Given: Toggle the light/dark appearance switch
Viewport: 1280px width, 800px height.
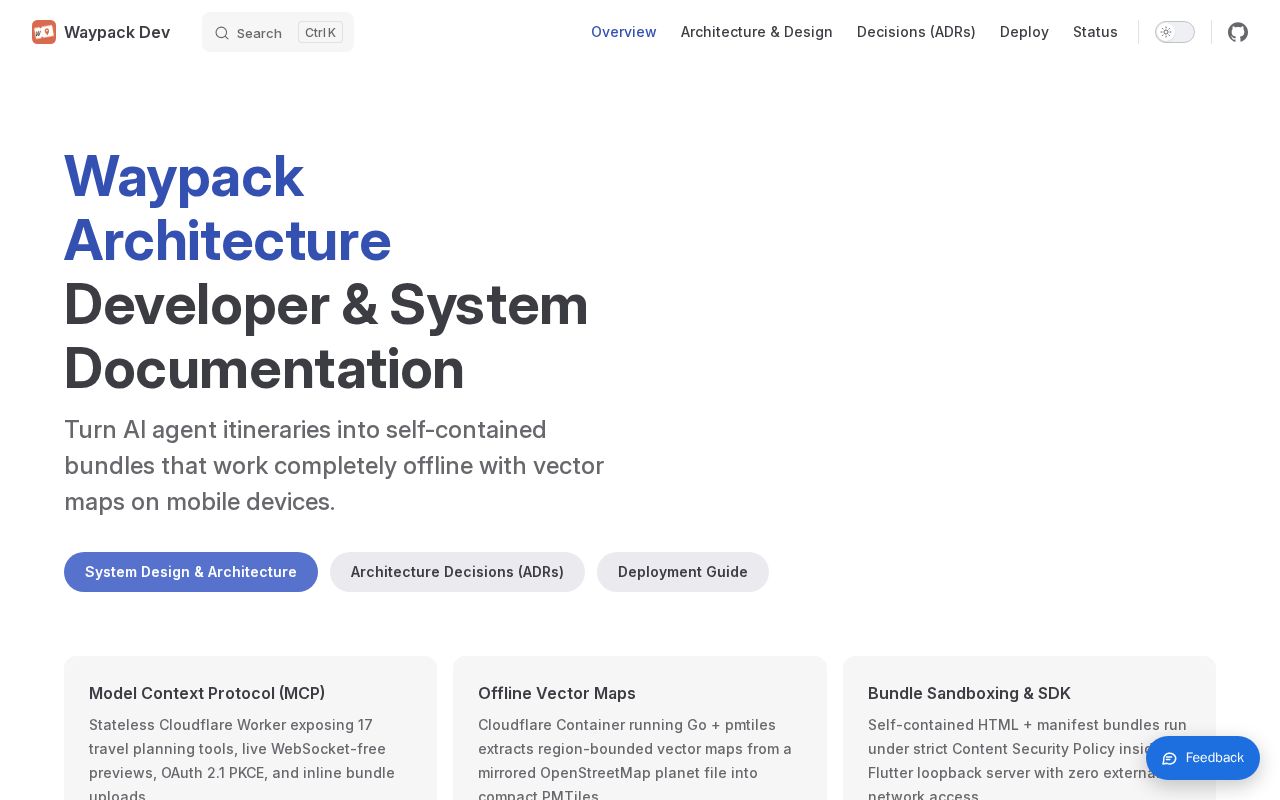Looking at the screenshot, I should [1175, 32].
